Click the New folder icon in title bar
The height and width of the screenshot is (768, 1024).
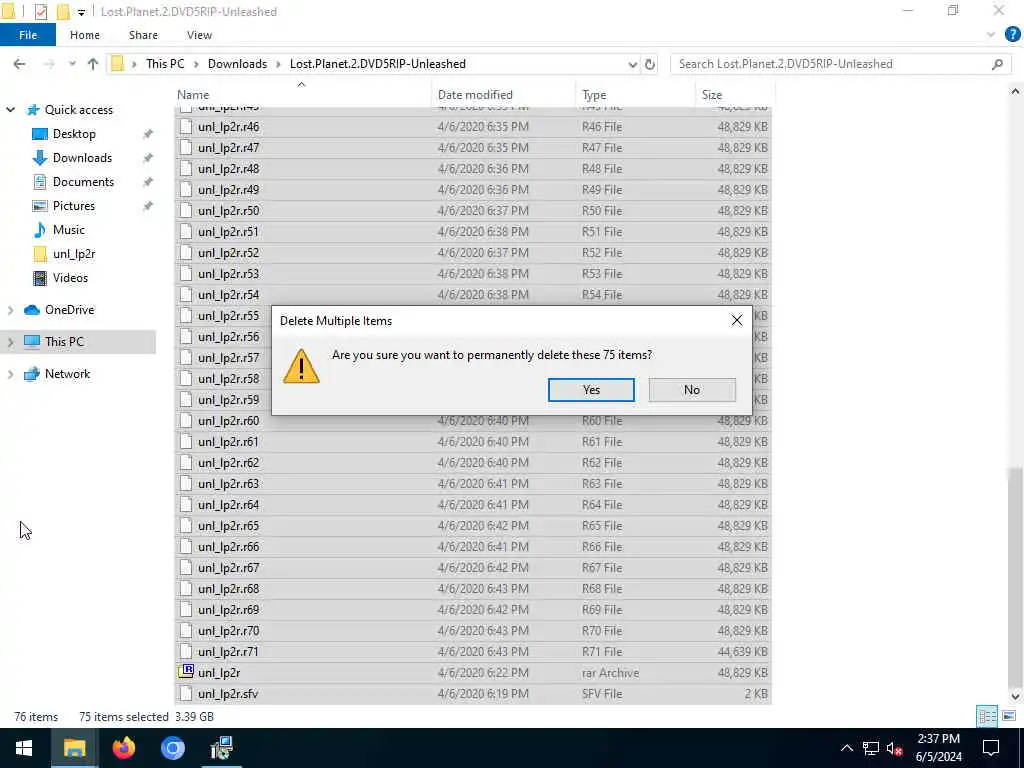pyautogui.click(x=63, y=12)
